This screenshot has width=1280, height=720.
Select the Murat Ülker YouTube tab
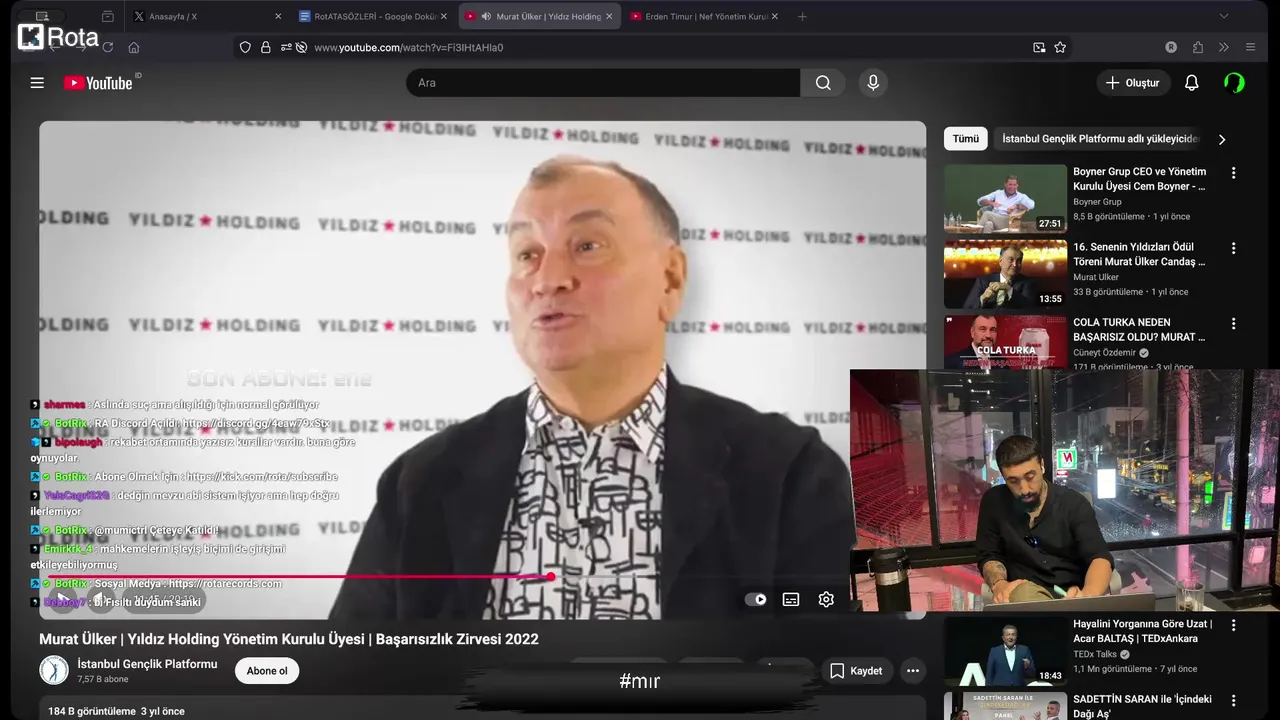[540, 16]
